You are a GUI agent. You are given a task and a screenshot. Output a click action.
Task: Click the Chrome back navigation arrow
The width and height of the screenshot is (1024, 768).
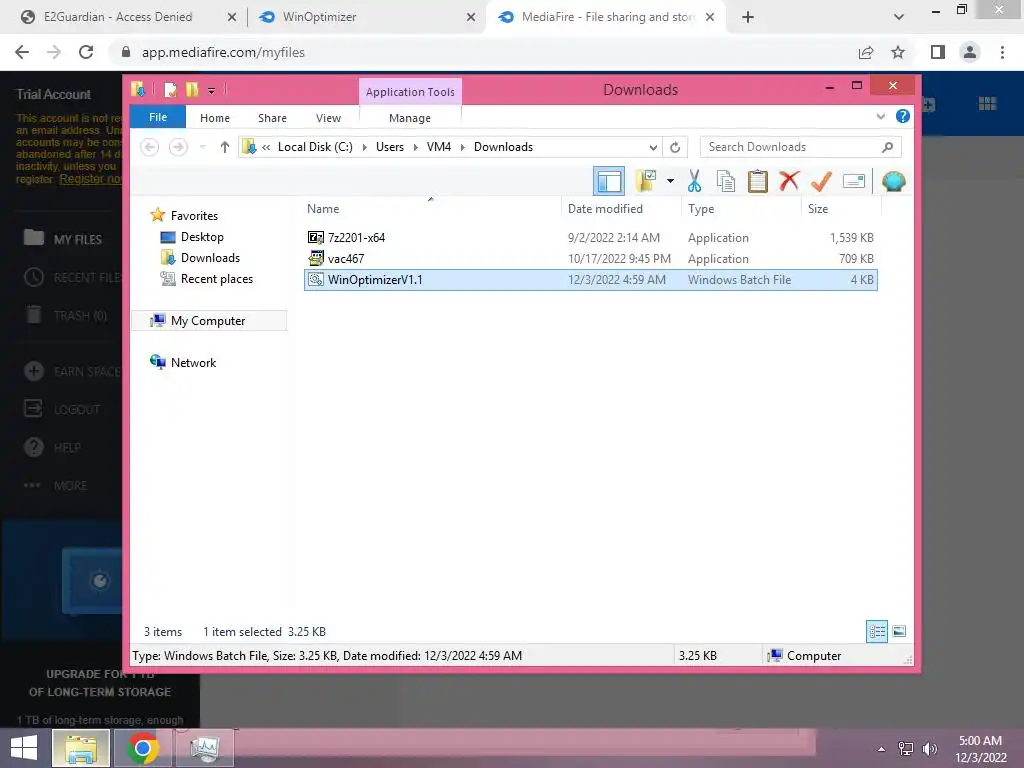(x=22, y=52)
